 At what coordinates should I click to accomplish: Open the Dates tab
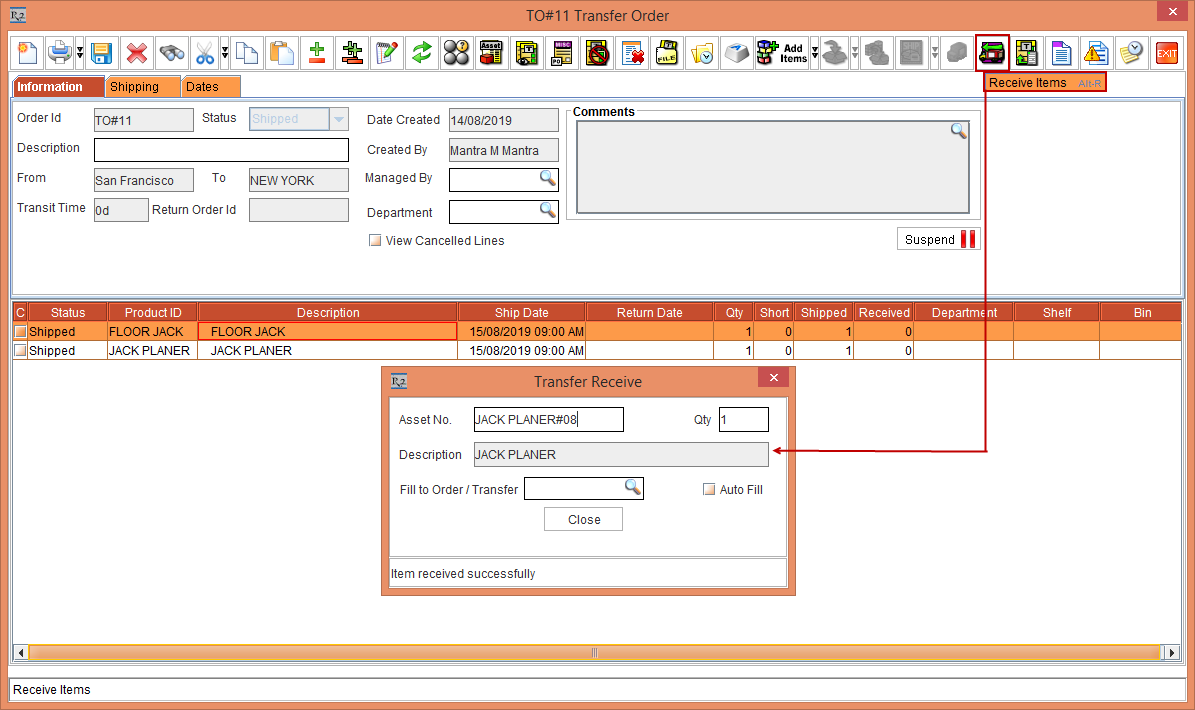point(208,87)
